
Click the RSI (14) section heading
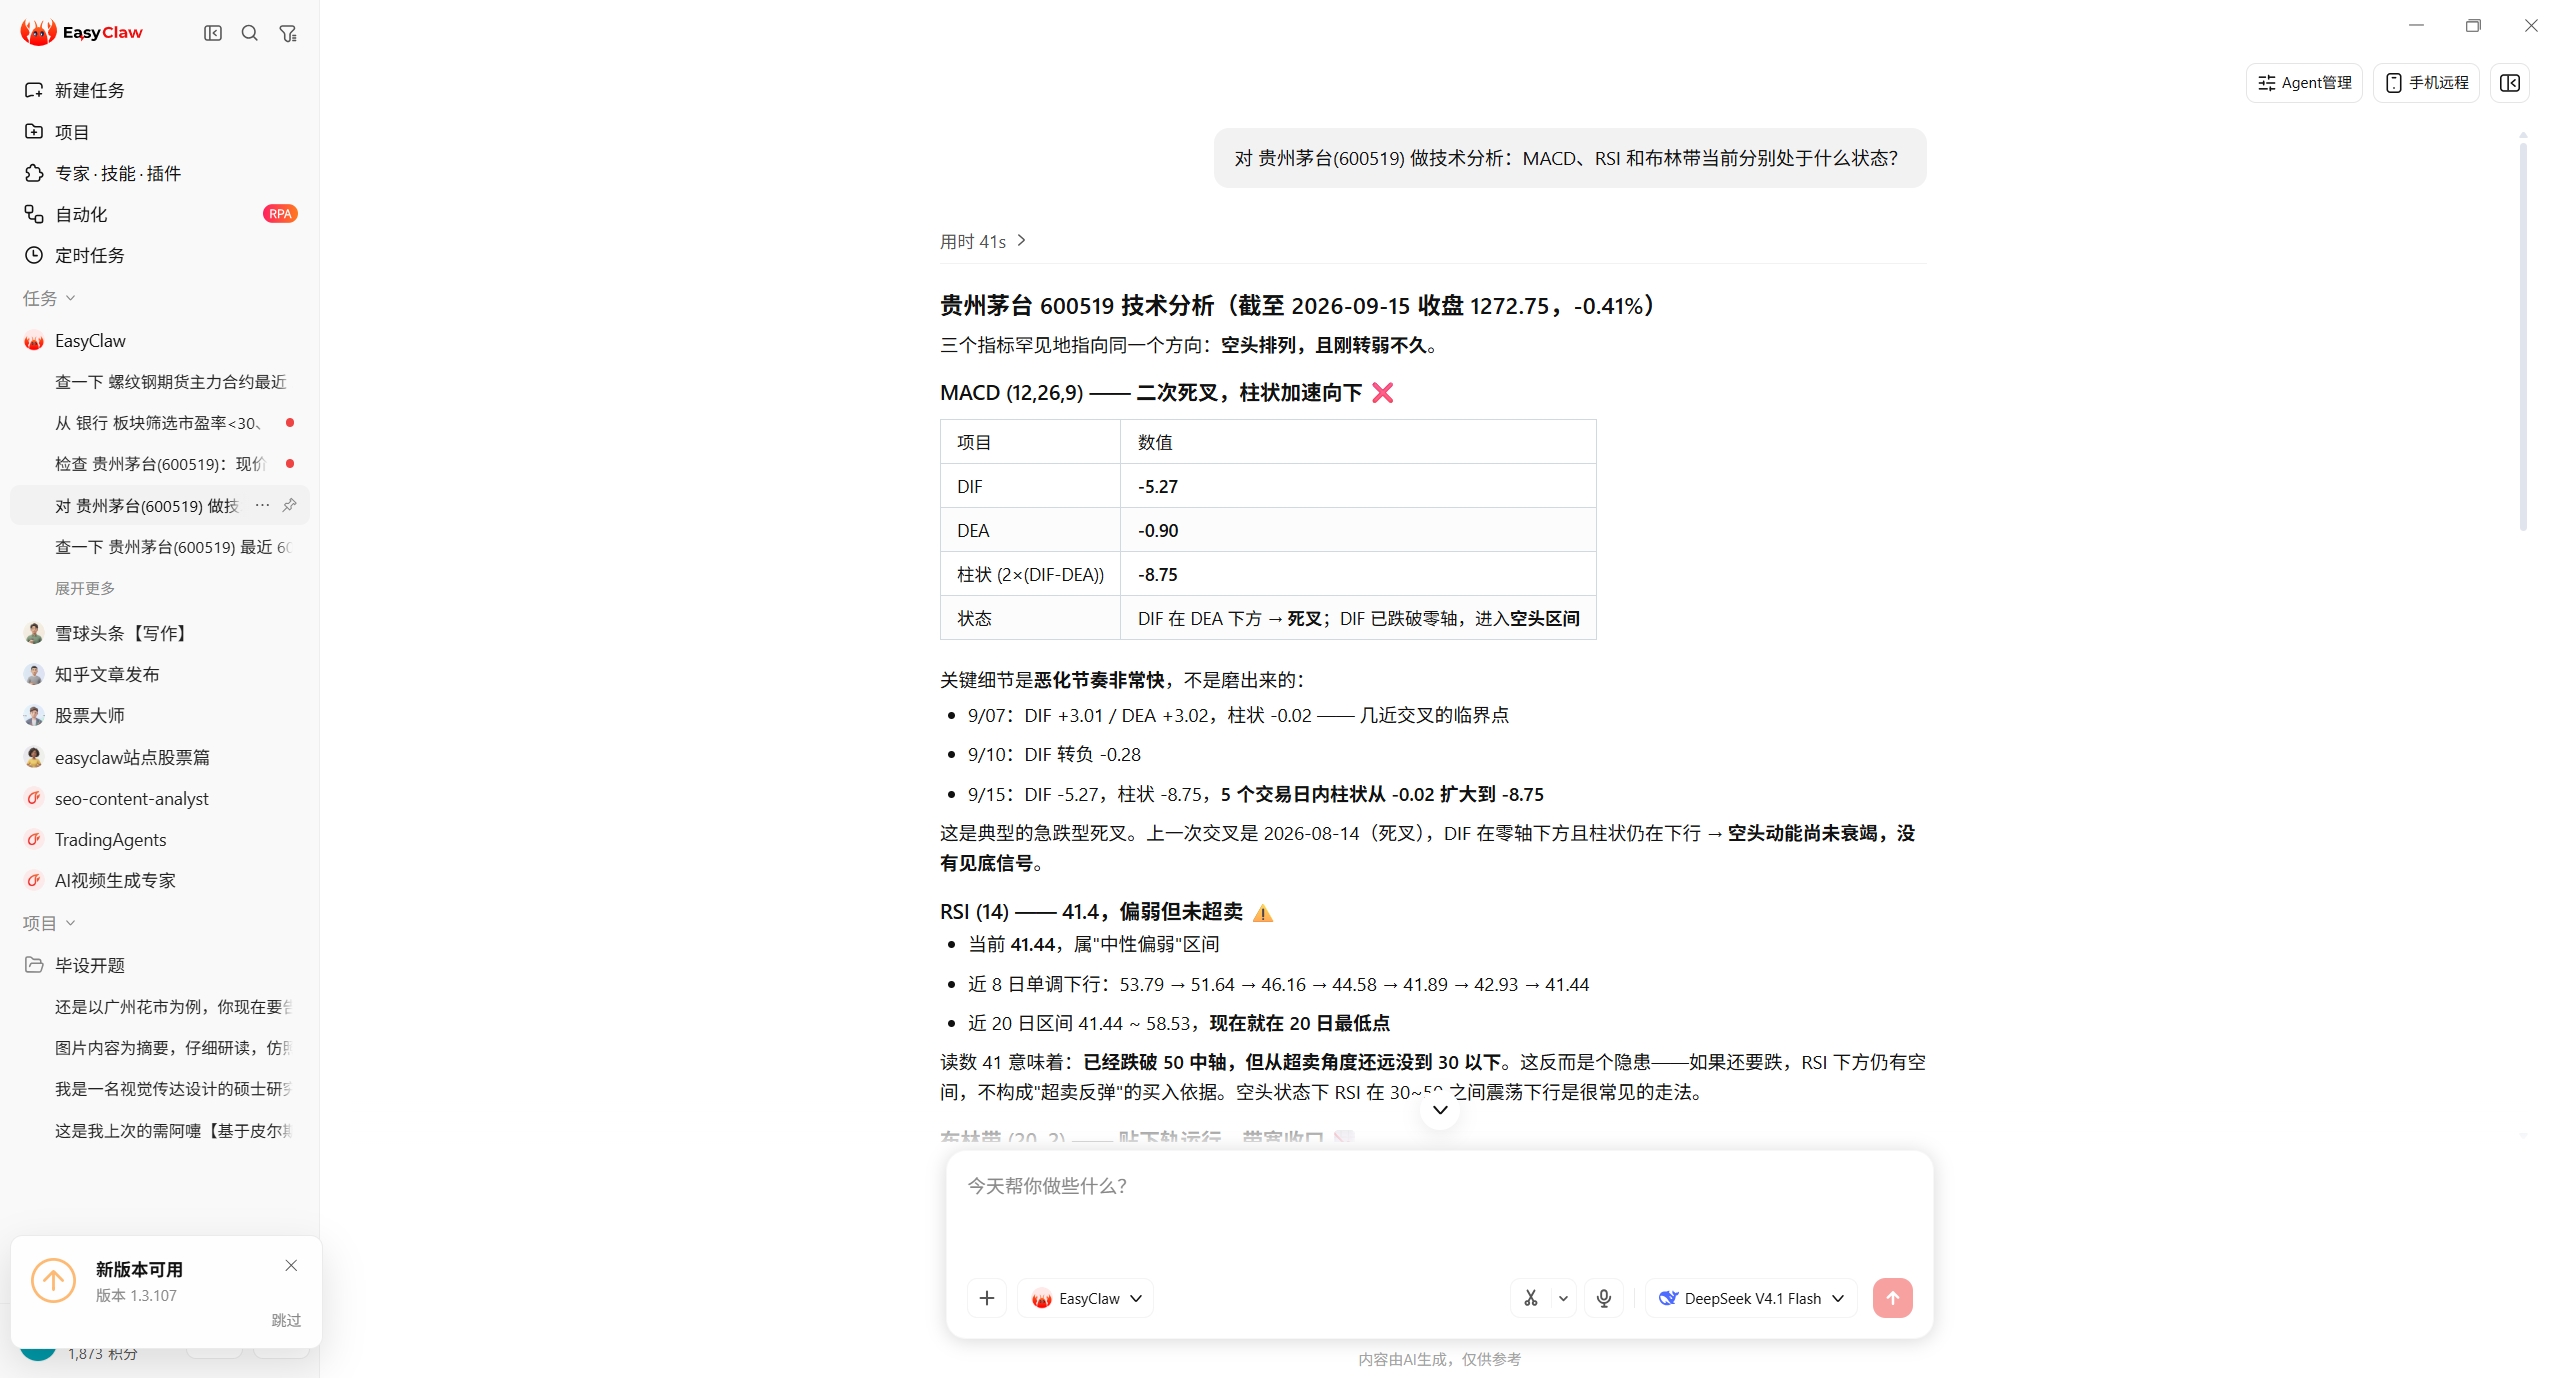pos(1106,911)
